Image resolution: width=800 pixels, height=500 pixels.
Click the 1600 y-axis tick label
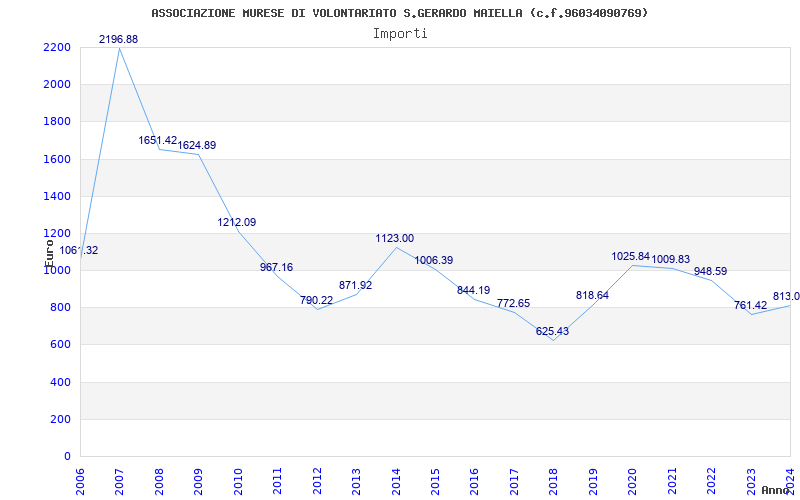click(x=57, y=159)
